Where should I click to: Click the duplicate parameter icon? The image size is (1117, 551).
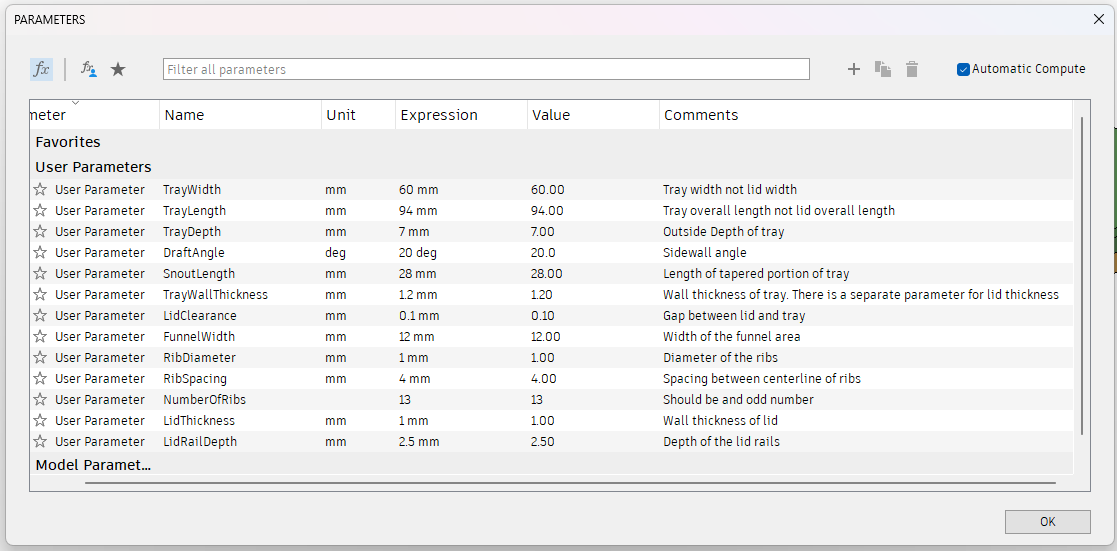tap(883, 69)
